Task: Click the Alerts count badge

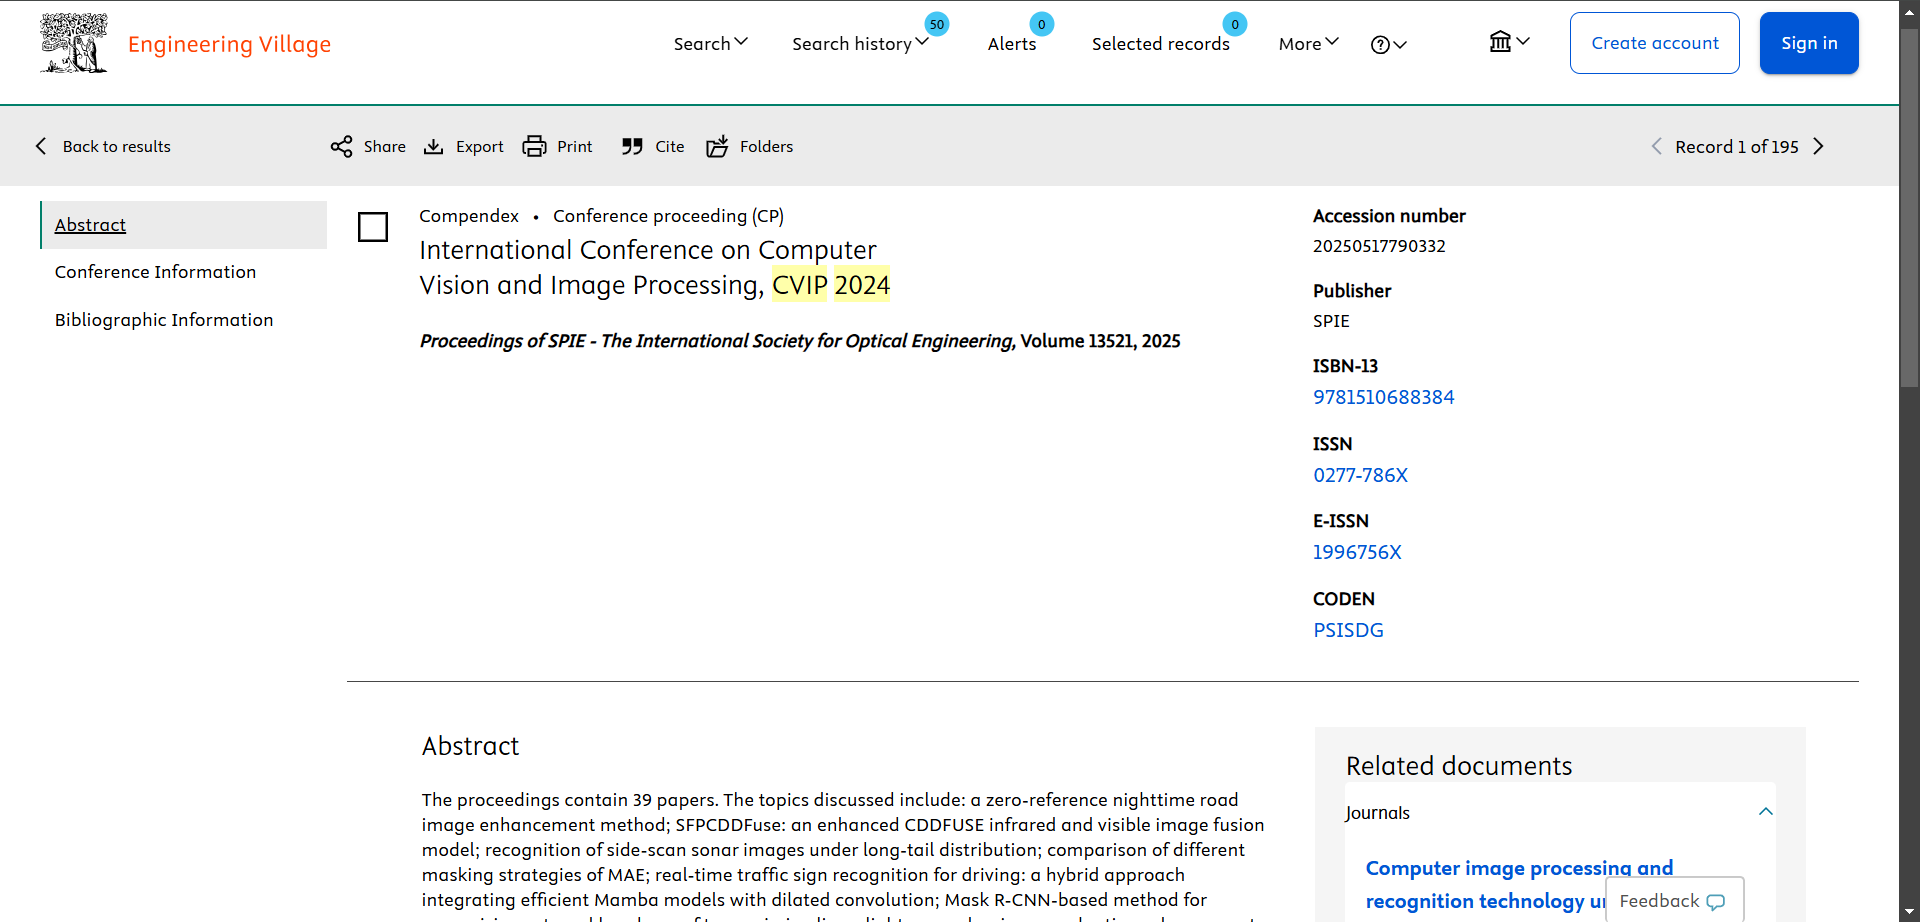Action: coord(1042,24)
